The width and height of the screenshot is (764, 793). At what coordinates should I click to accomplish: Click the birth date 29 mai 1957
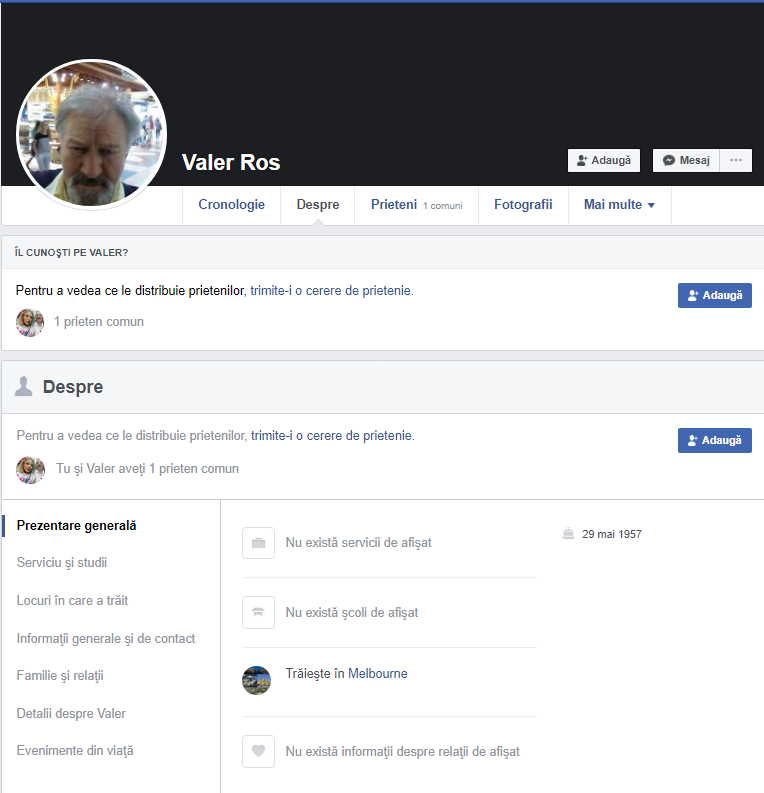(x=612, y=534)
